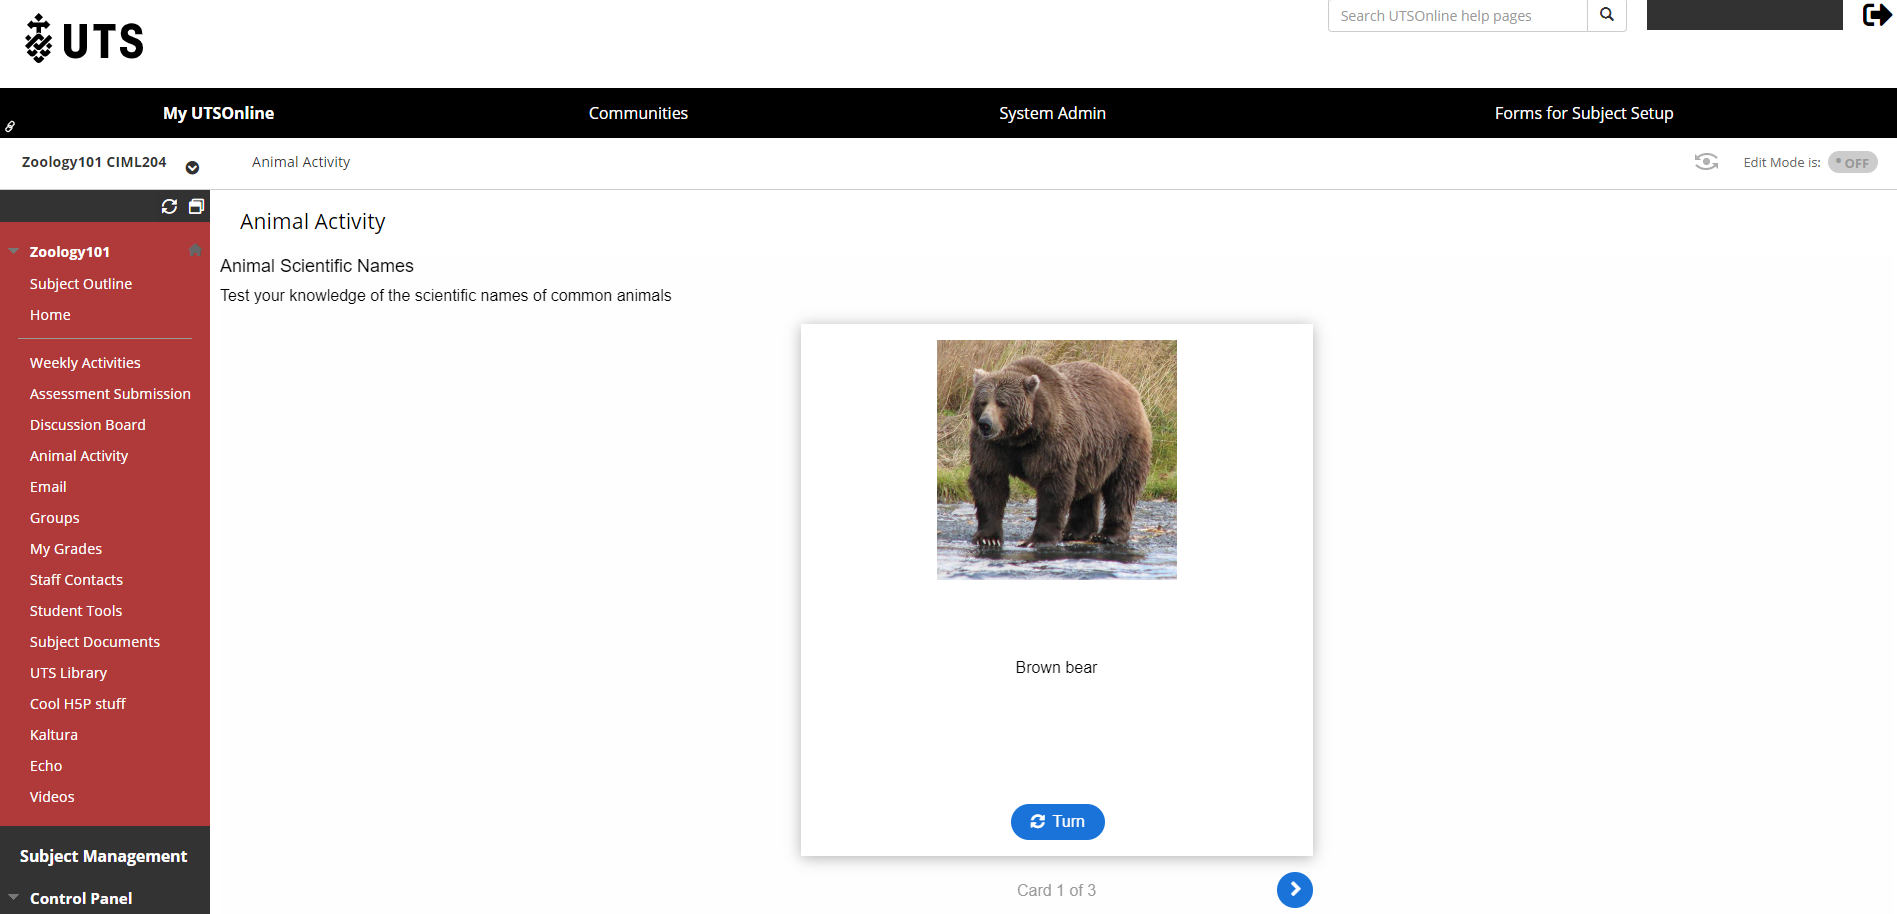The height and width of the screenshot is (914, 1897).
Task: Open My UTSOnline tab
Action: coord(218,113)
